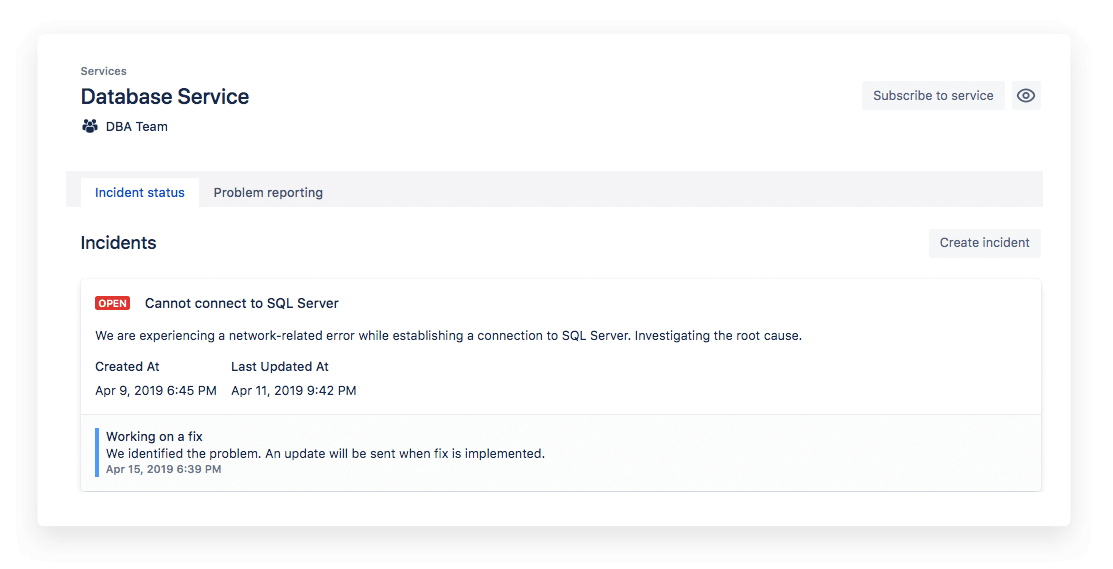The width and height of the screenshot is (1113, 569).
Task: Click the blue bar beside the update
Action: point(97,453)
